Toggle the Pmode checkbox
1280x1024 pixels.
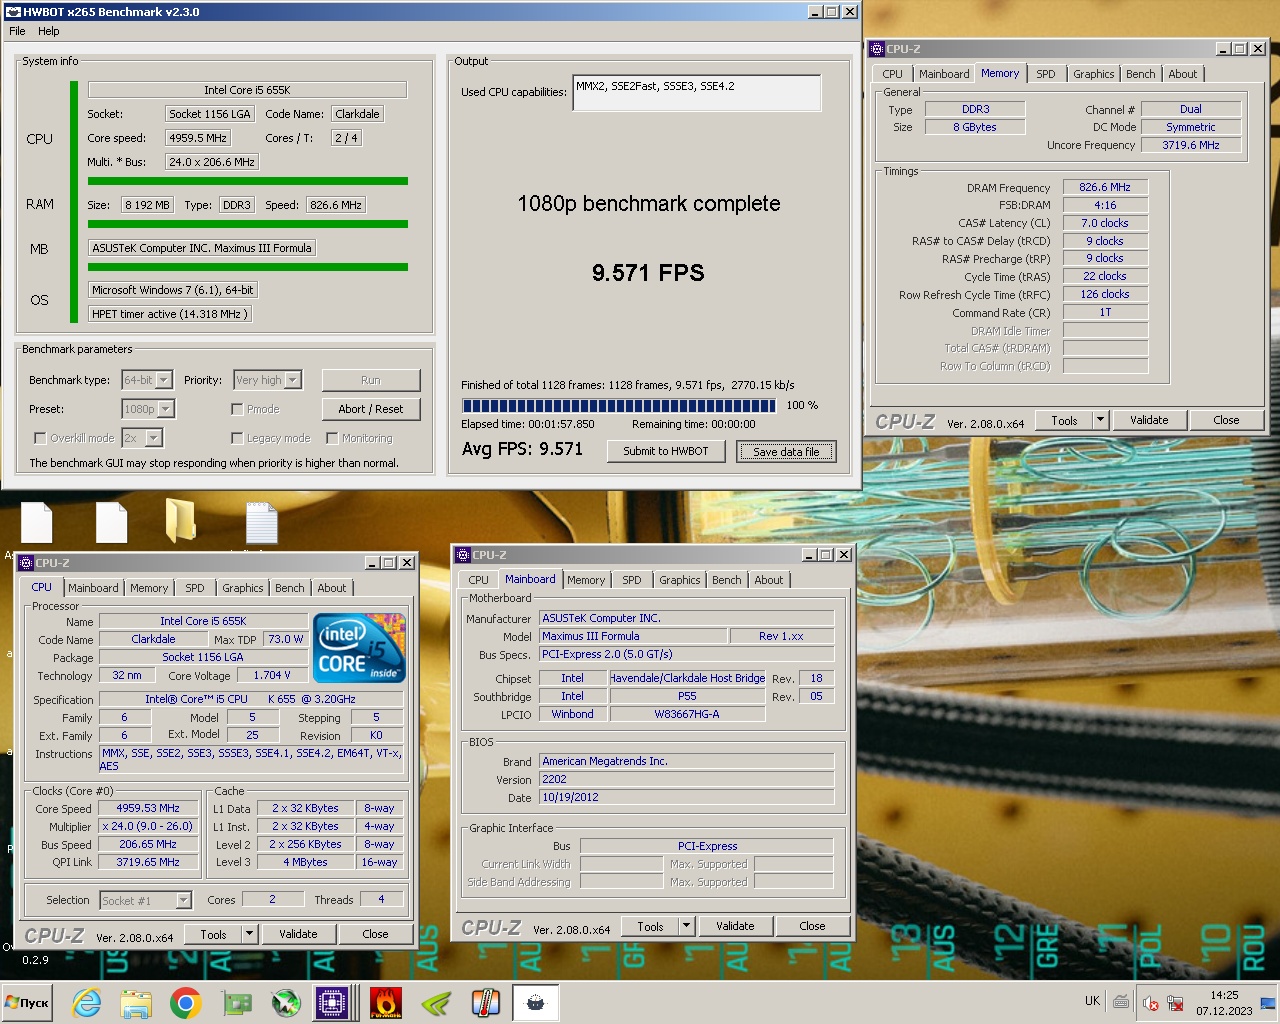click(237, 409)
